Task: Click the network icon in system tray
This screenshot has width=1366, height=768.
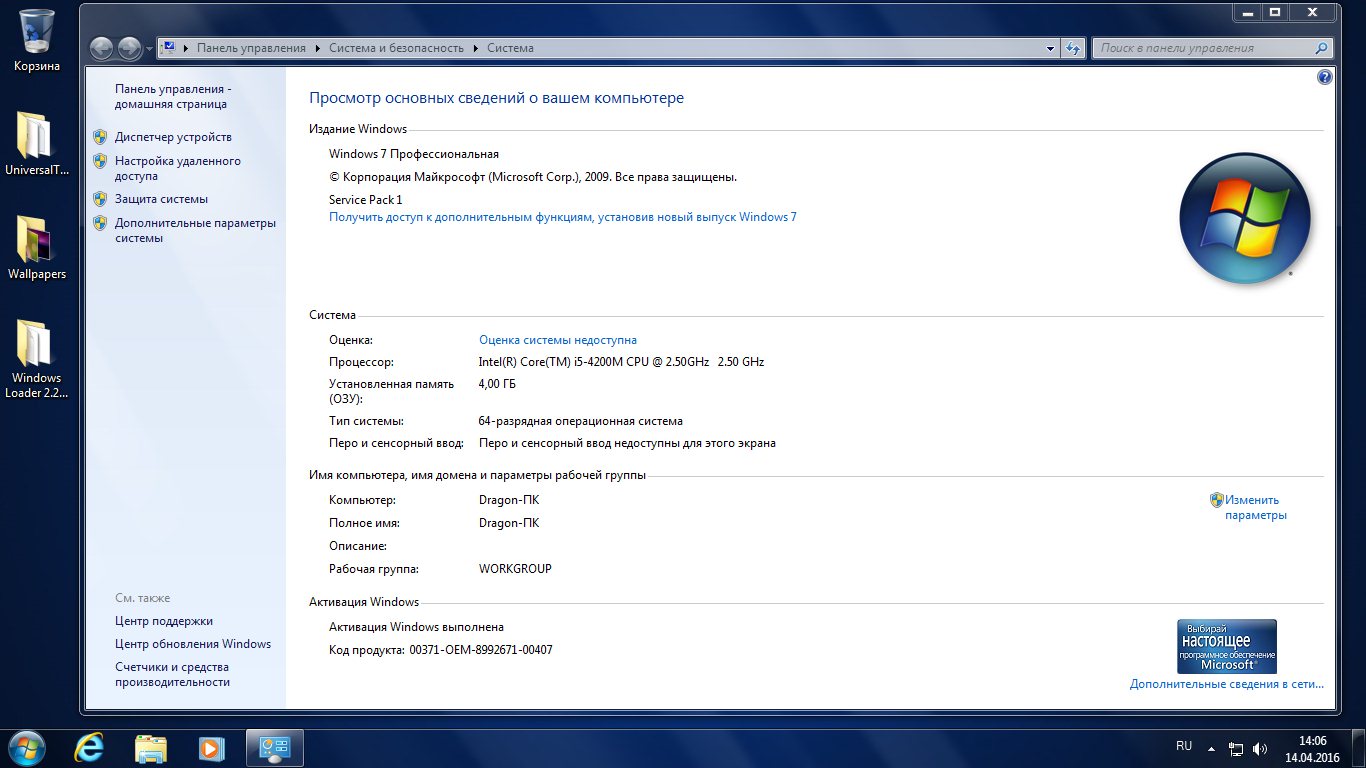Action: (x=1236, y=748)
